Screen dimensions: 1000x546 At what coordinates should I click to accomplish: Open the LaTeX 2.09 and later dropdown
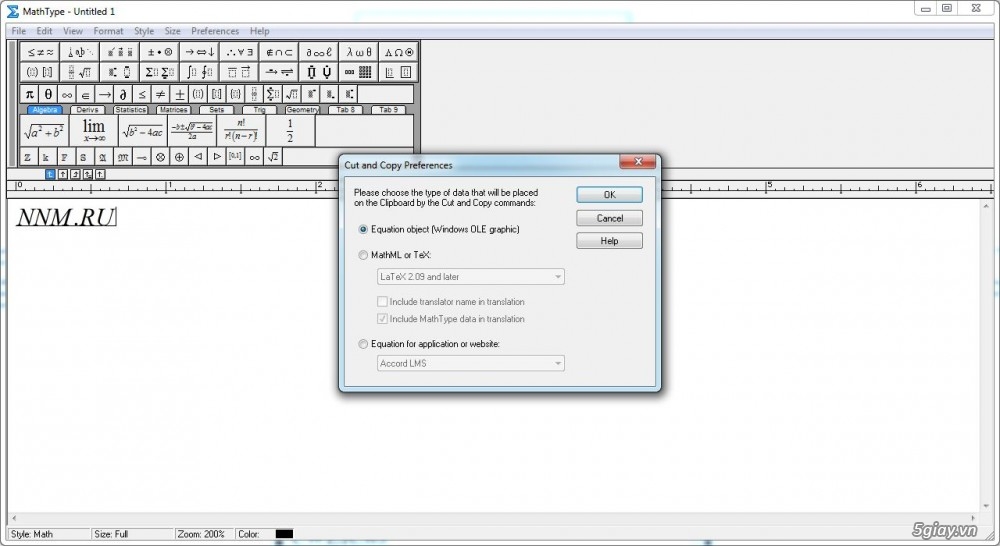pyautogui.click(x=471, y=277)
